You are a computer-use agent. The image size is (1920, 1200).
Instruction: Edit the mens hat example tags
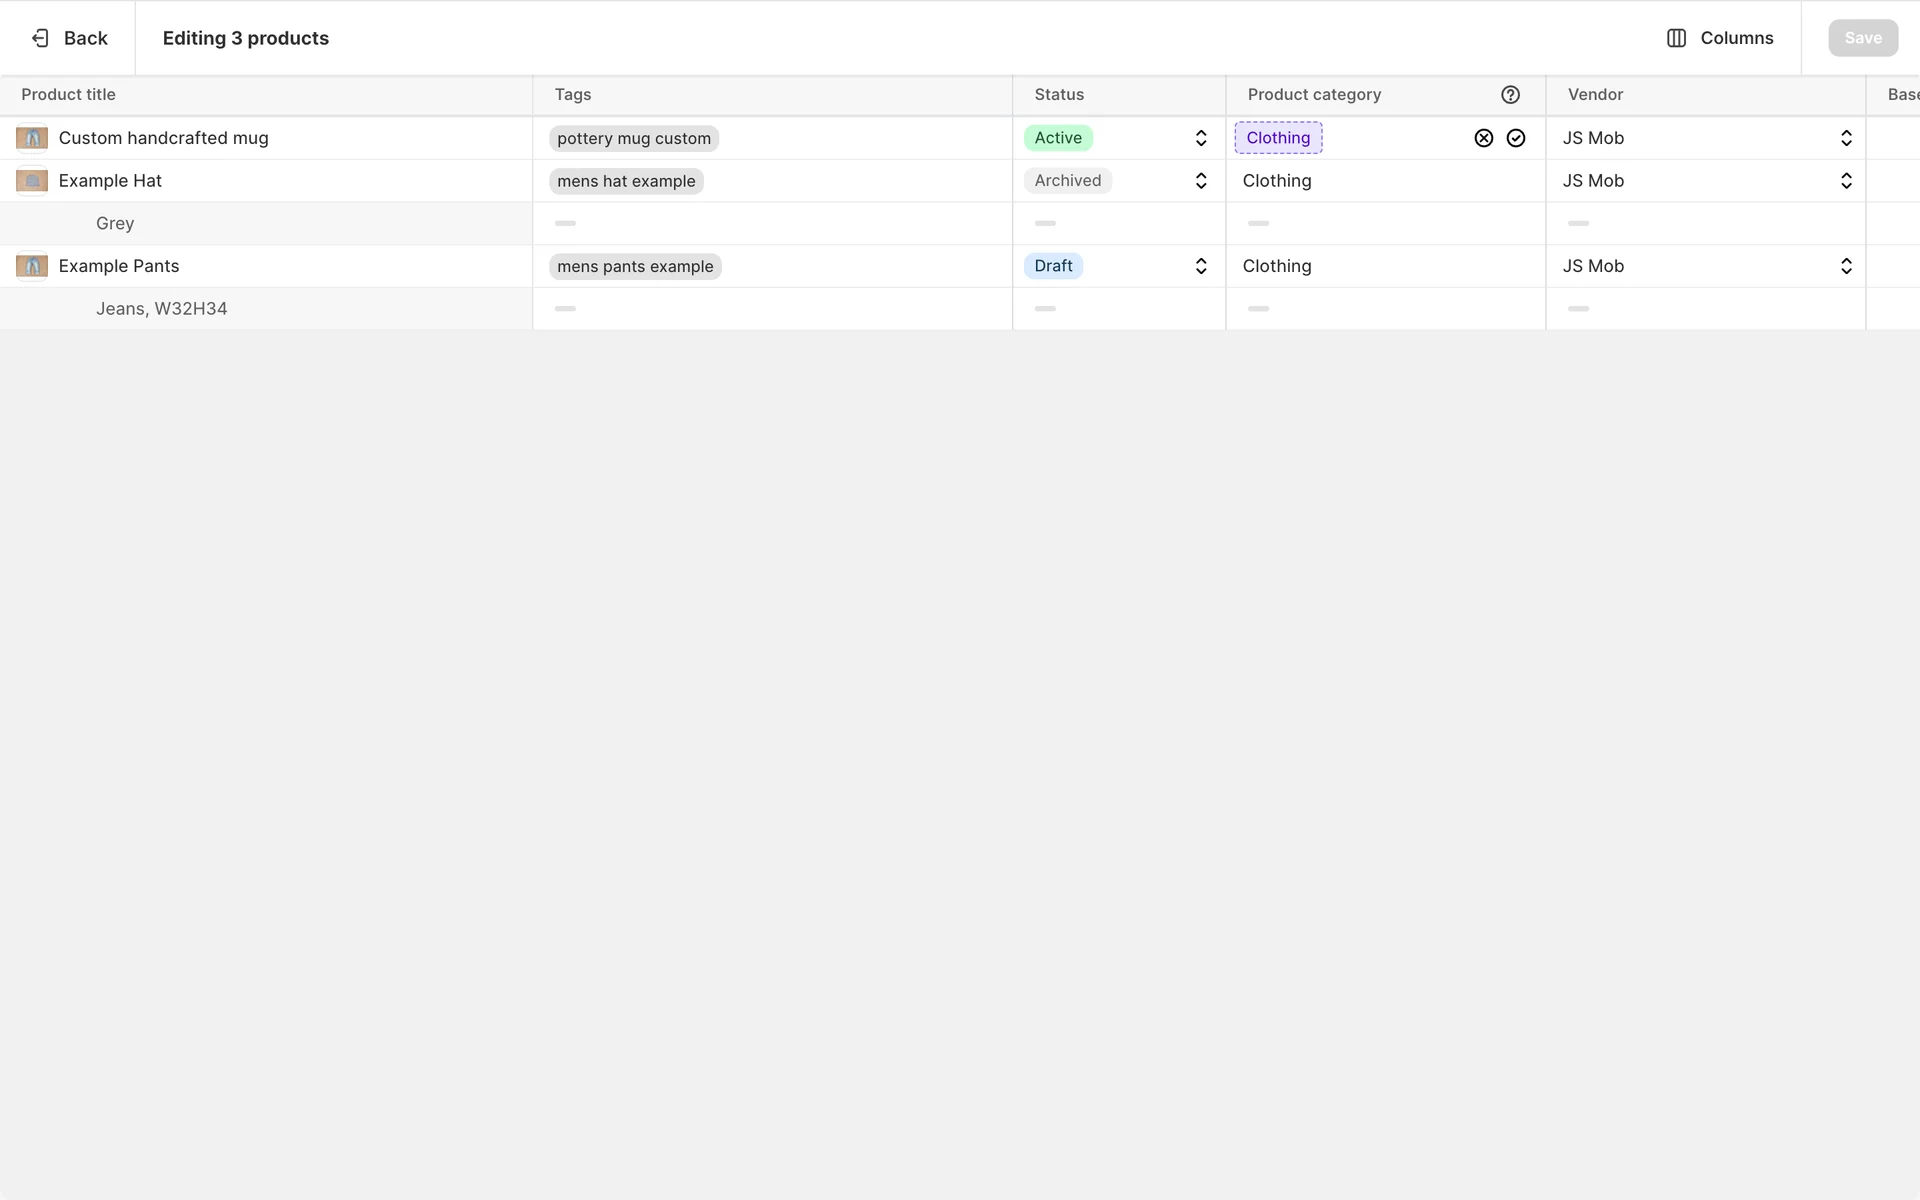626,181
